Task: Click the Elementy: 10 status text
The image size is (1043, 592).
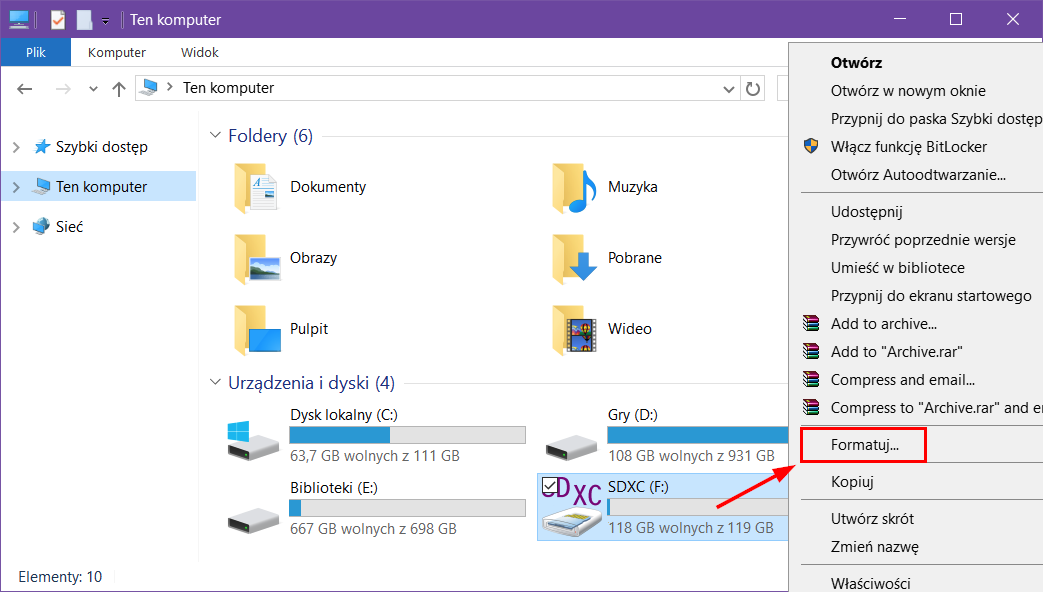Action: pyautogui.click(x=60, y=577)
